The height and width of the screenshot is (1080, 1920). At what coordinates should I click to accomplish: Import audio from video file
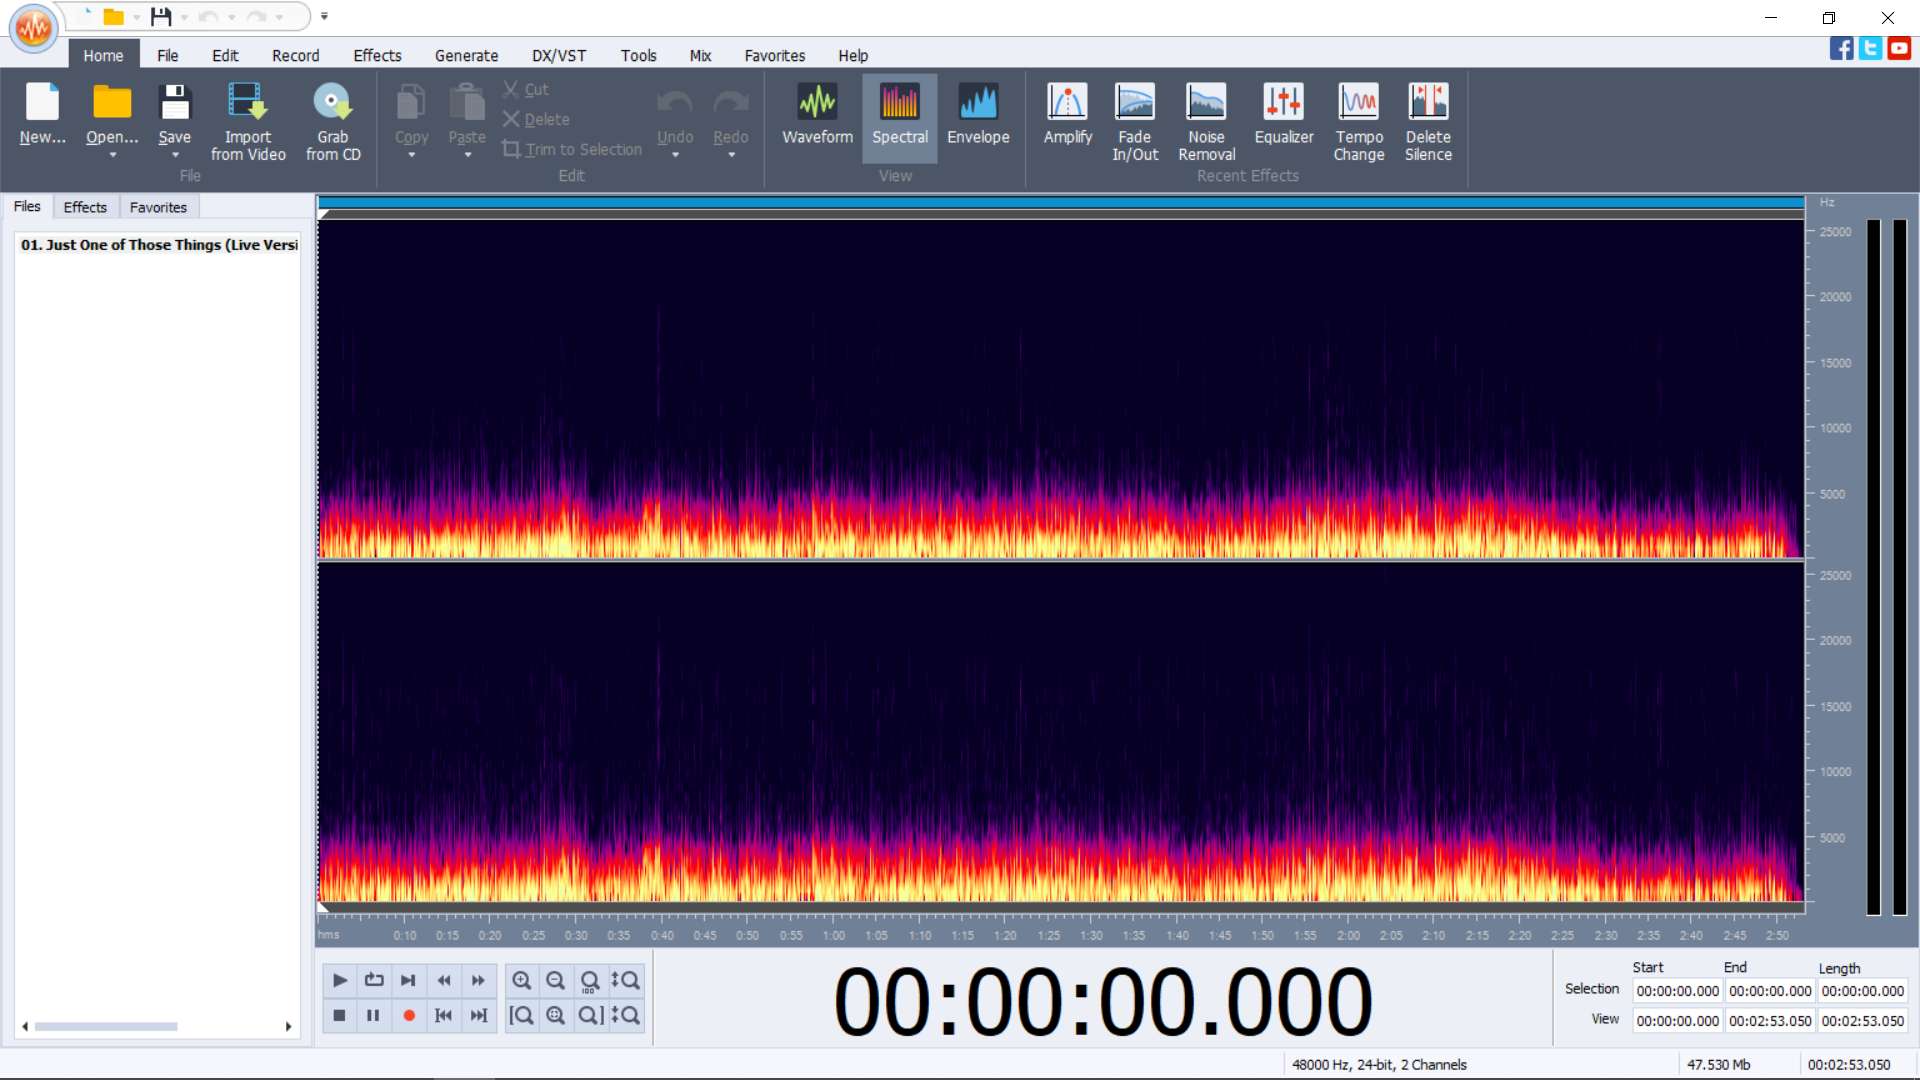click(x=248, y=121)
